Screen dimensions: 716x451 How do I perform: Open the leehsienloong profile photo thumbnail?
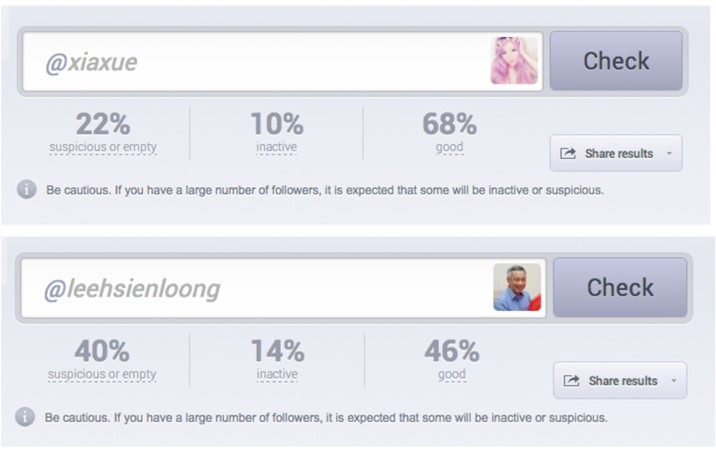(517, 287)
